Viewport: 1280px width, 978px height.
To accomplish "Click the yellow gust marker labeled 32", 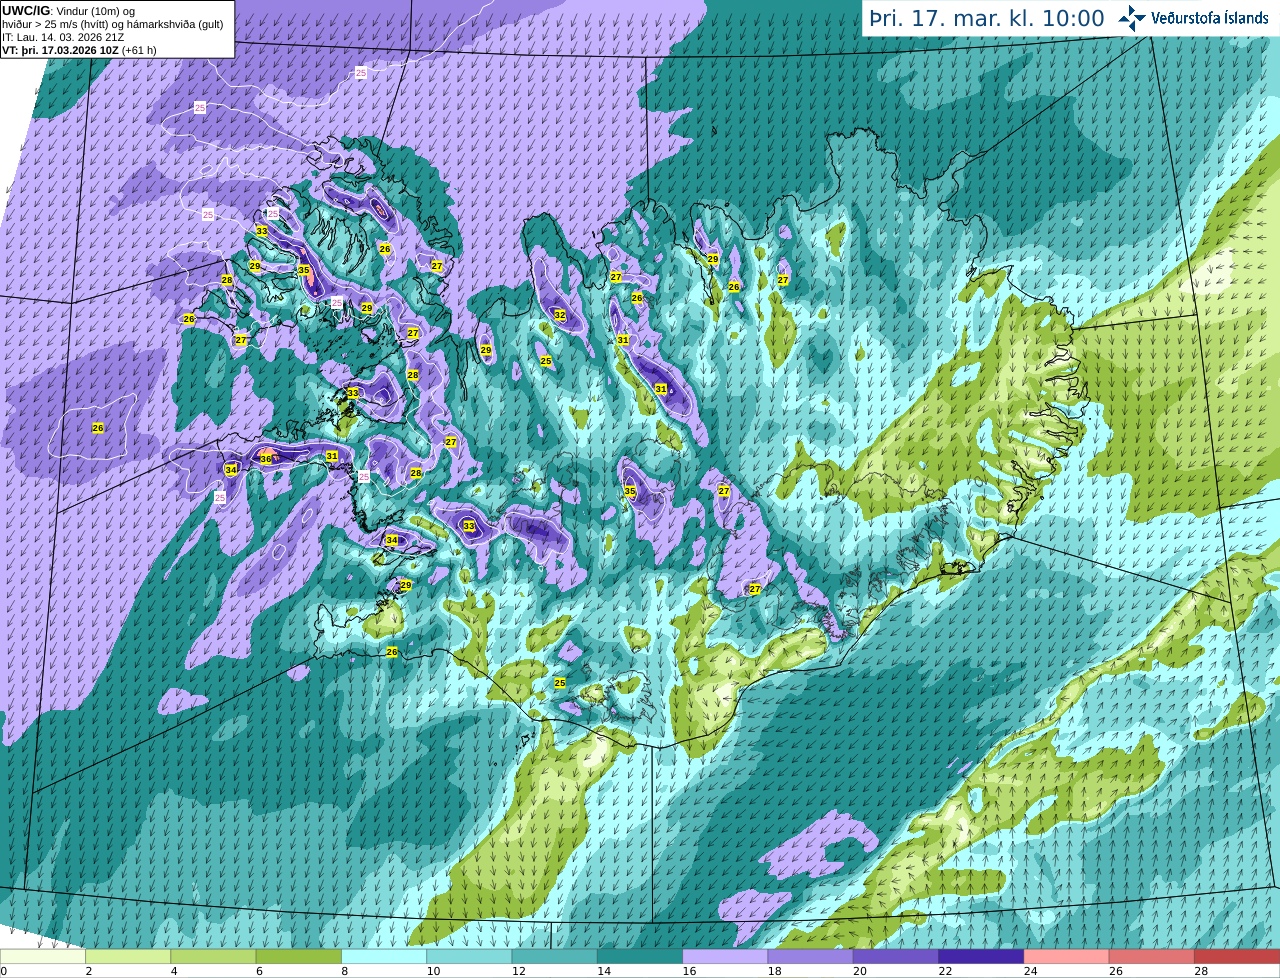I will 560,315.
